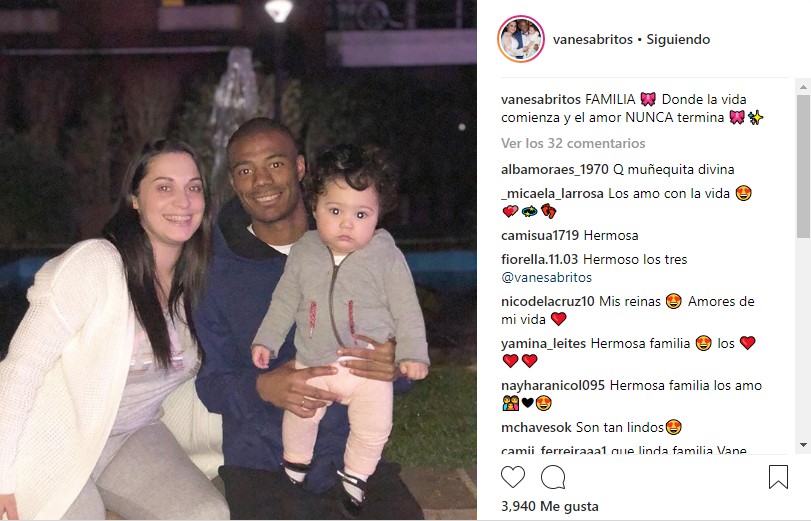This screenshot has height=521, width=811.
Task: Open the vanesabritos profile picture
Action: click(521, 39)
